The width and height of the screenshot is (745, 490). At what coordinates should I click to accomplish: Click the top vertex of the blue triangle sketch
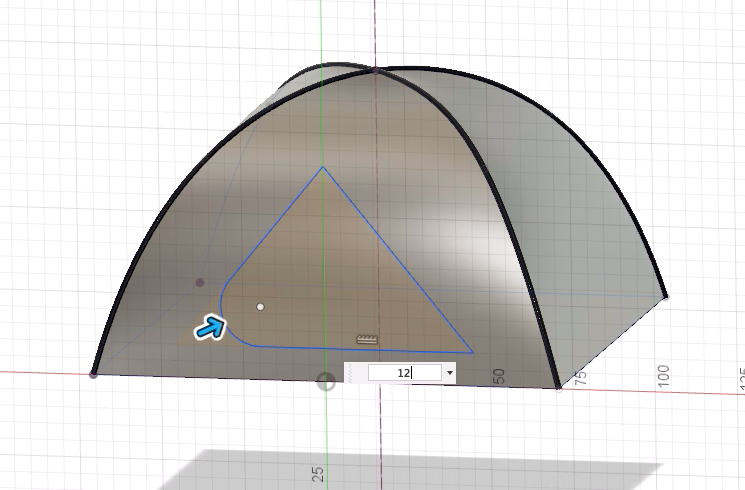[x=323, y=167]
